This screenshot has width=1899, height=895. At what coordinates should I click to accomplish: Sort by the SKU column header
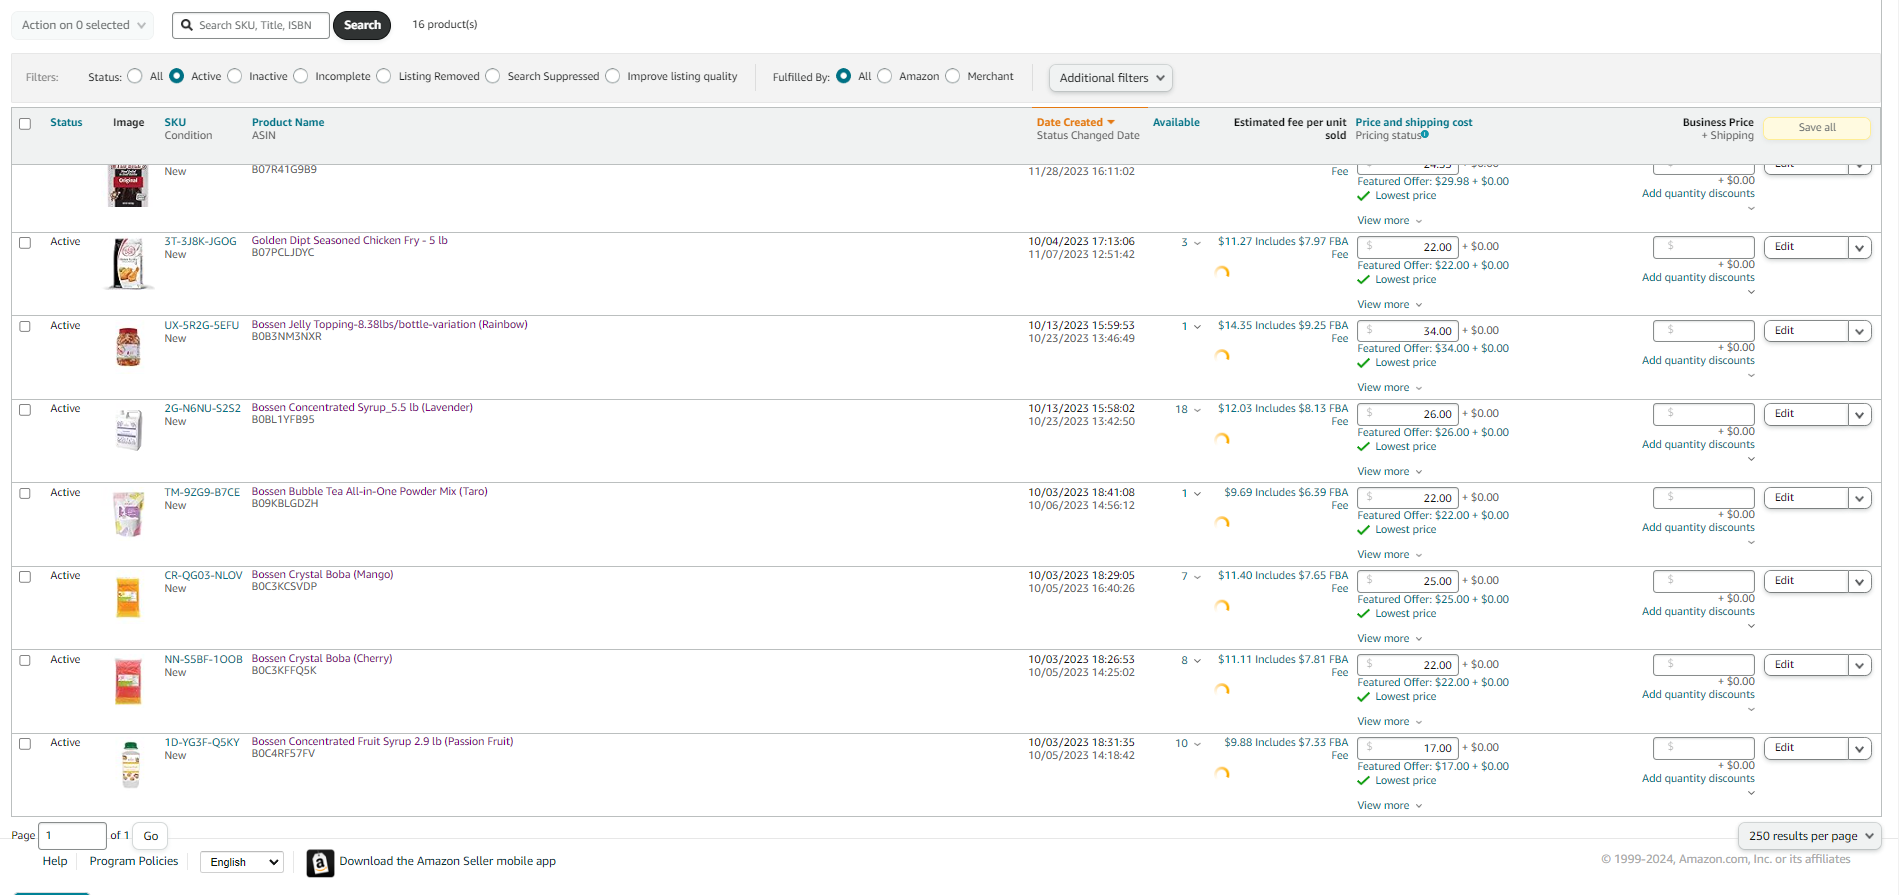[x=175, y=123]
